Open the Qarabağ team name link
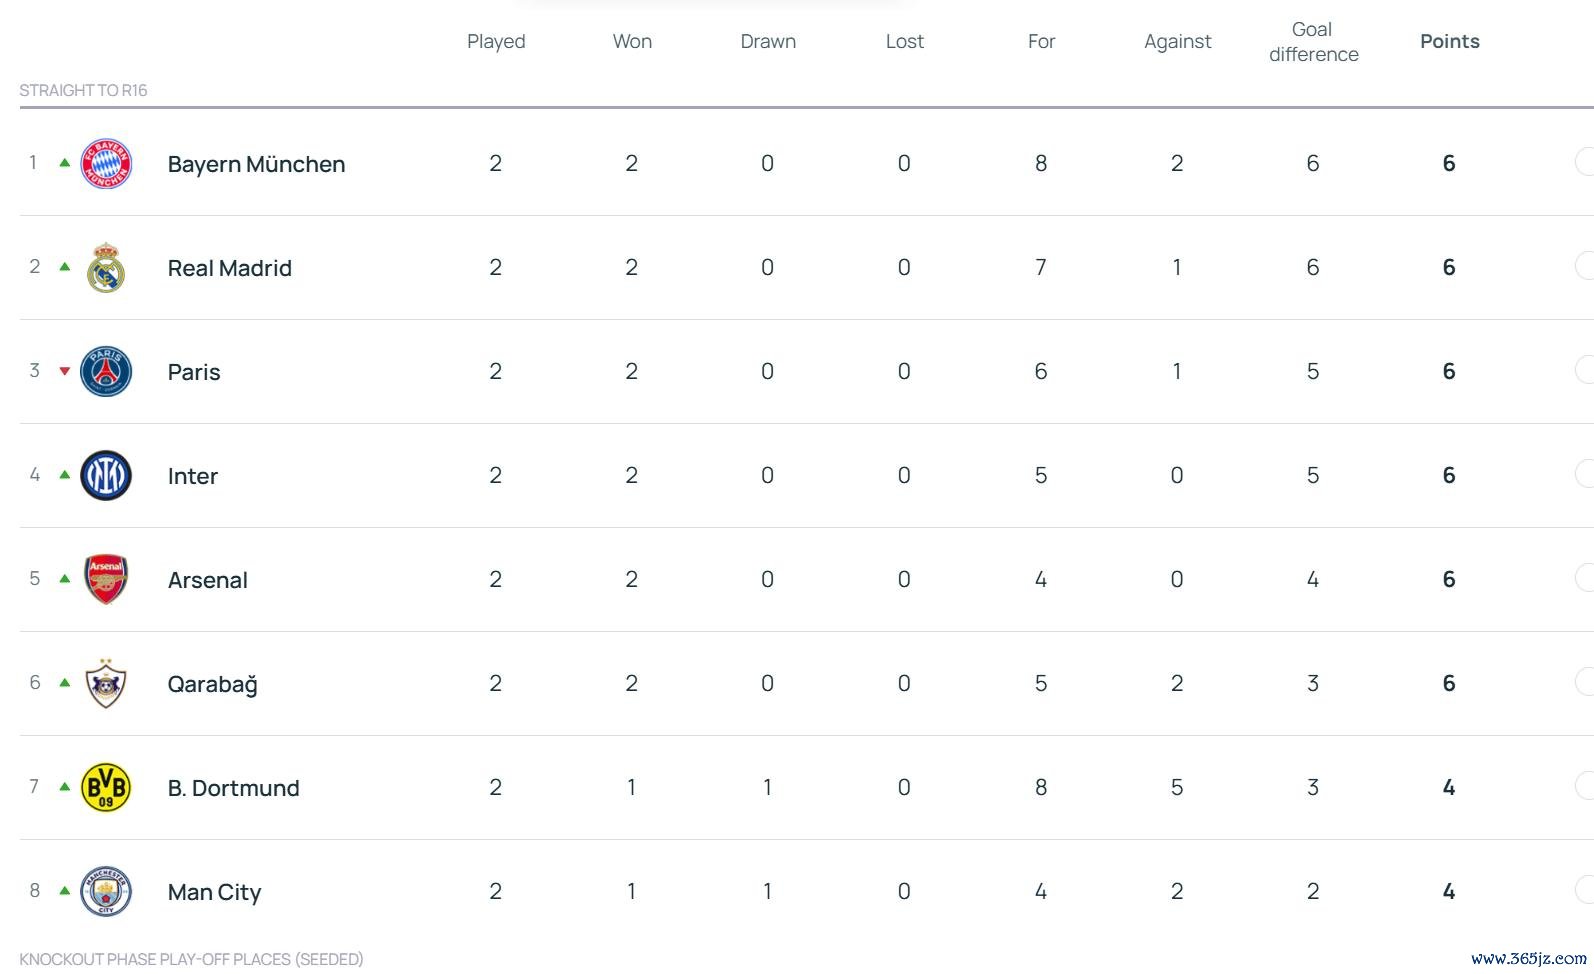Image resolution: width=1594 pixels, height=974 pixels. tap(212, 684)
